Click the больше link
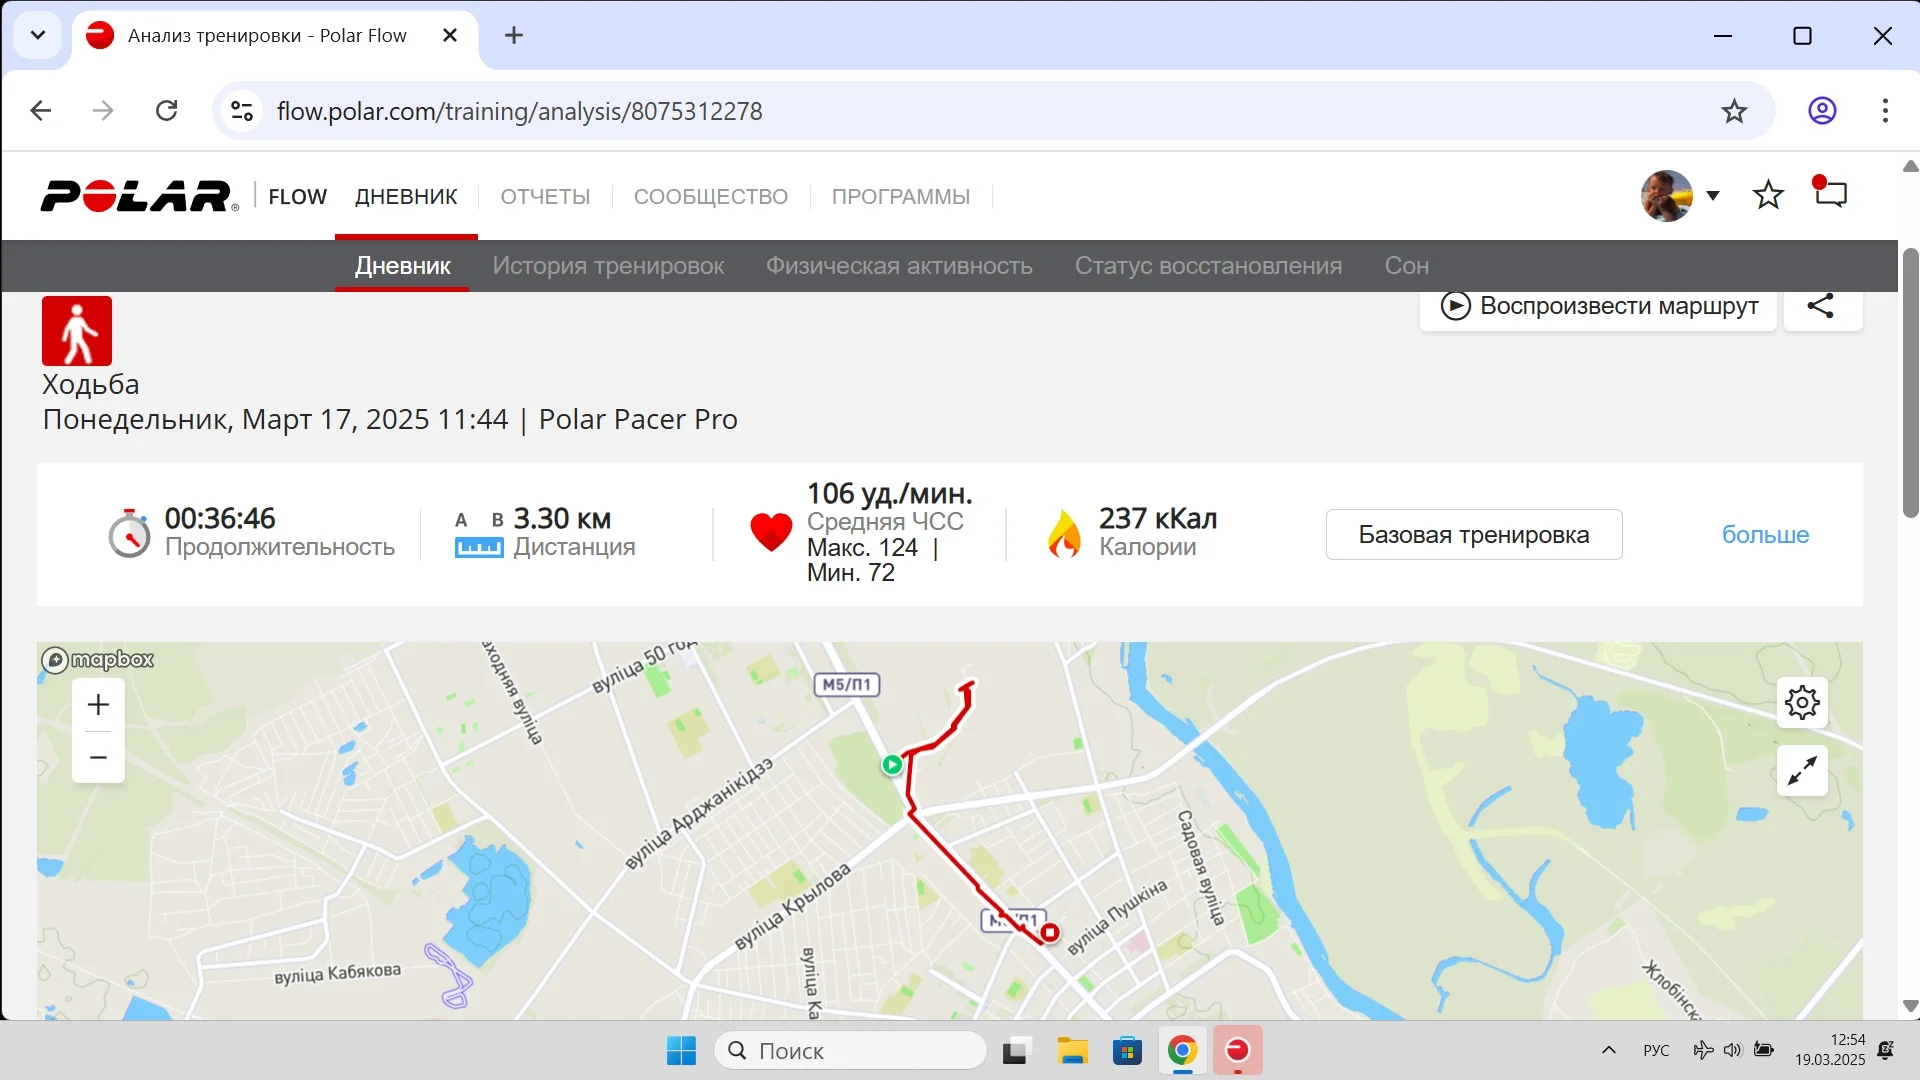The width and height of the screenshot is (1920, 1080). 1765,535
